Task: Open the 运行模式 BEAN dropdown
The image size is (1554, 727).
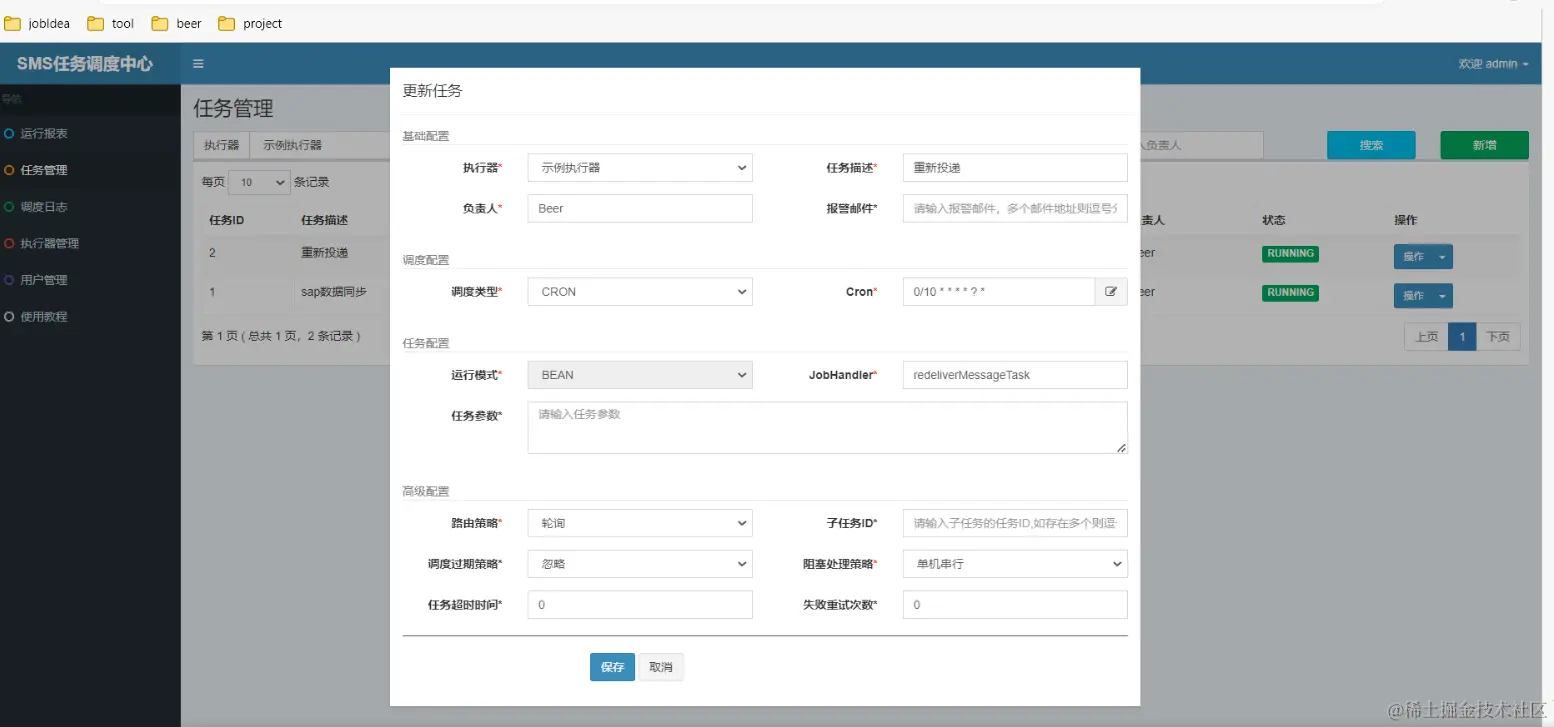Action: [640, 375]
